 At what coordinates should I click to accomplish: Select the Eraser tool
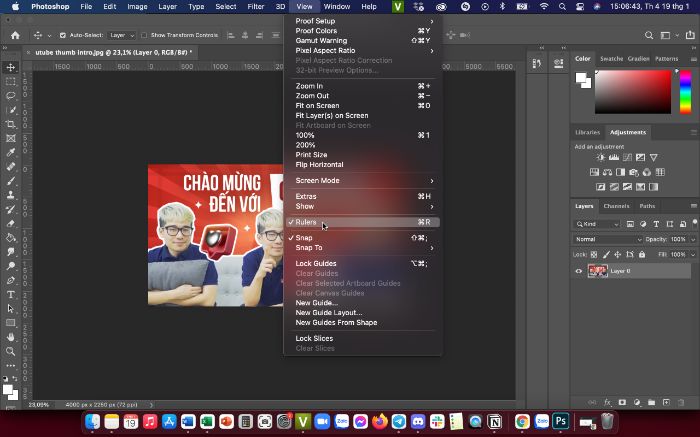(x=11, y=224)
